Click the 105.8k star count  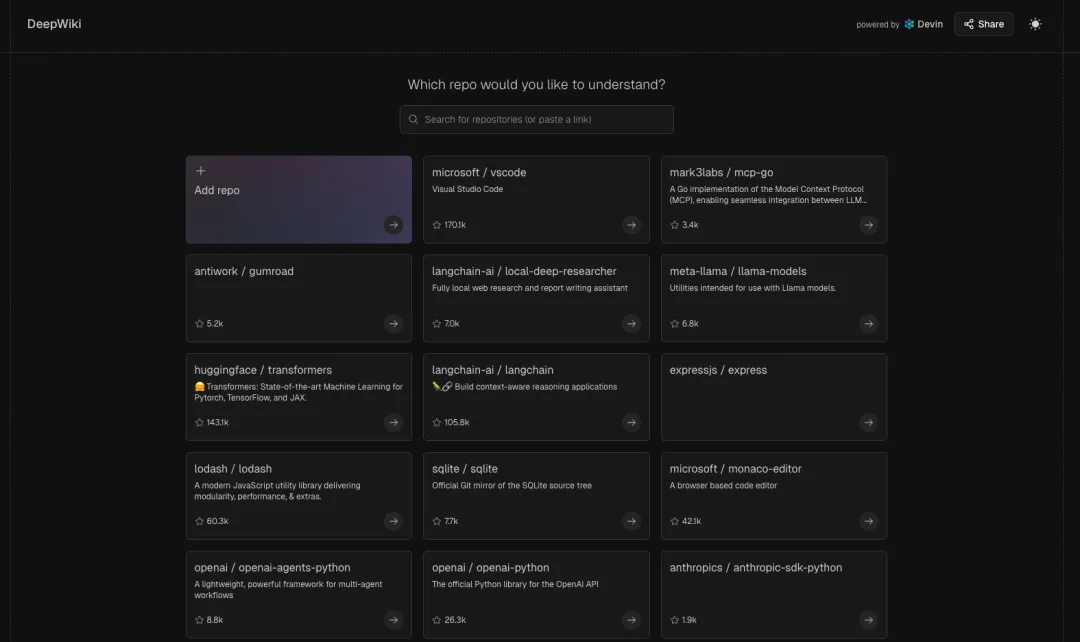(457, 422)
